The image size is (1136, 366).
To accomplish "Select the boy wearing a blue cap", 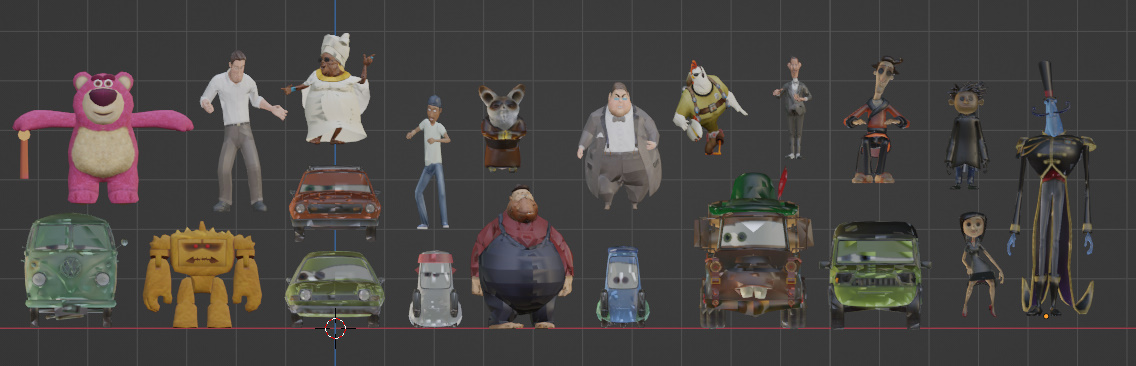I will pos(430,161).
